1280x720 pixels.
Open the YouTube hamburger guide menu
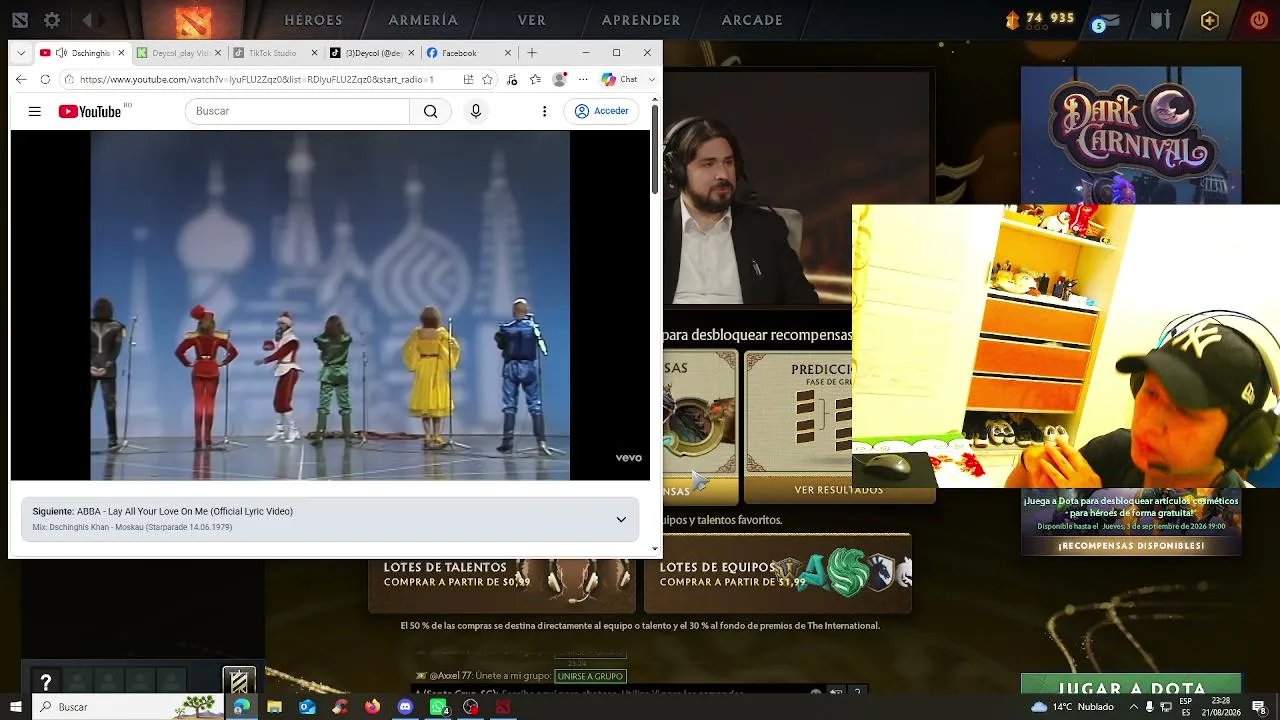pyautogui.click(x=35, y=111)
